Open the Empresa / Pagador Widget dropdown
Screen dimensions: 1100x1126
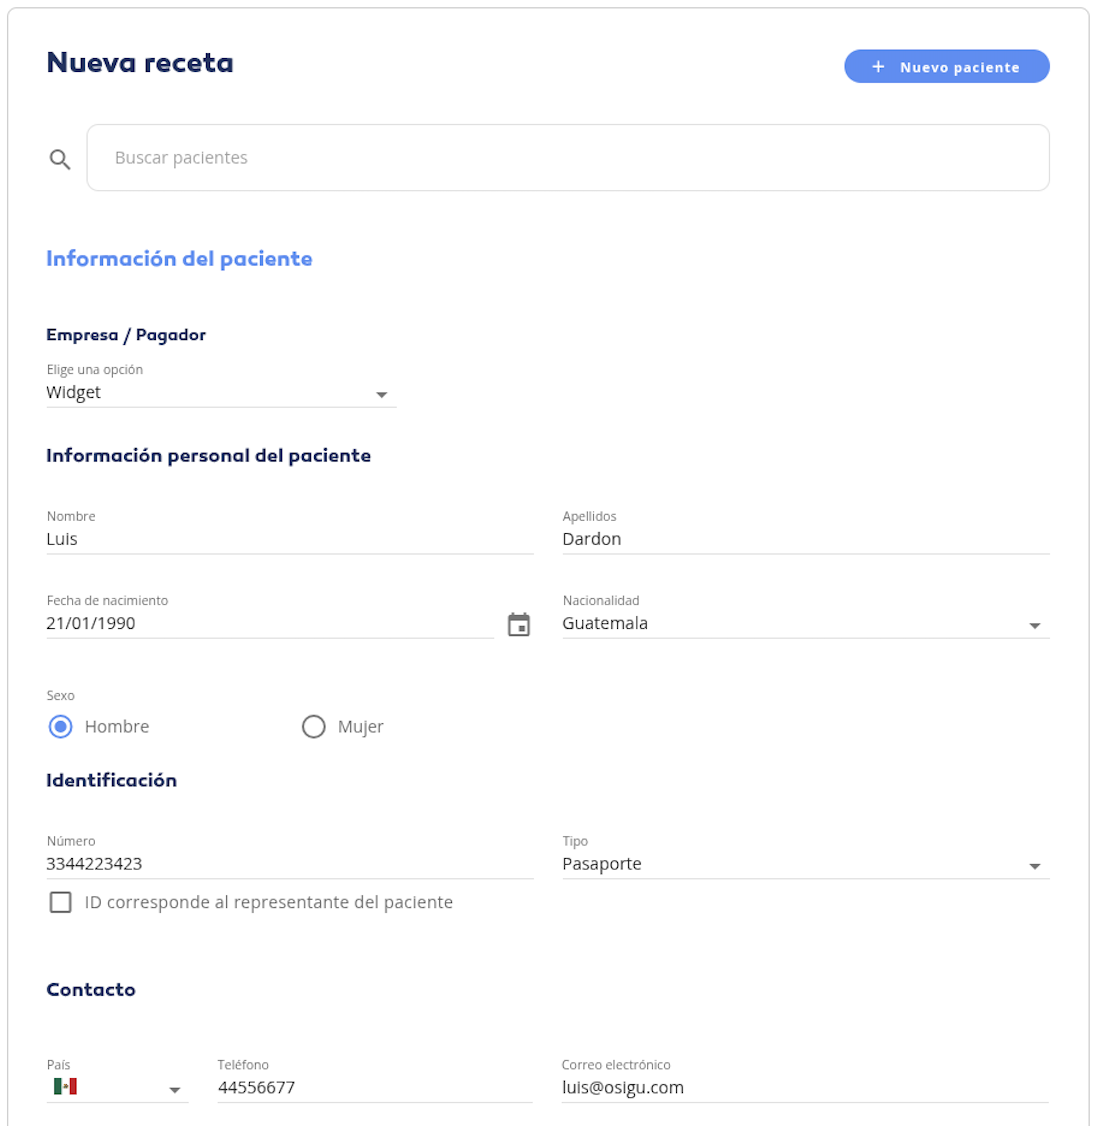tap(221, 393)
